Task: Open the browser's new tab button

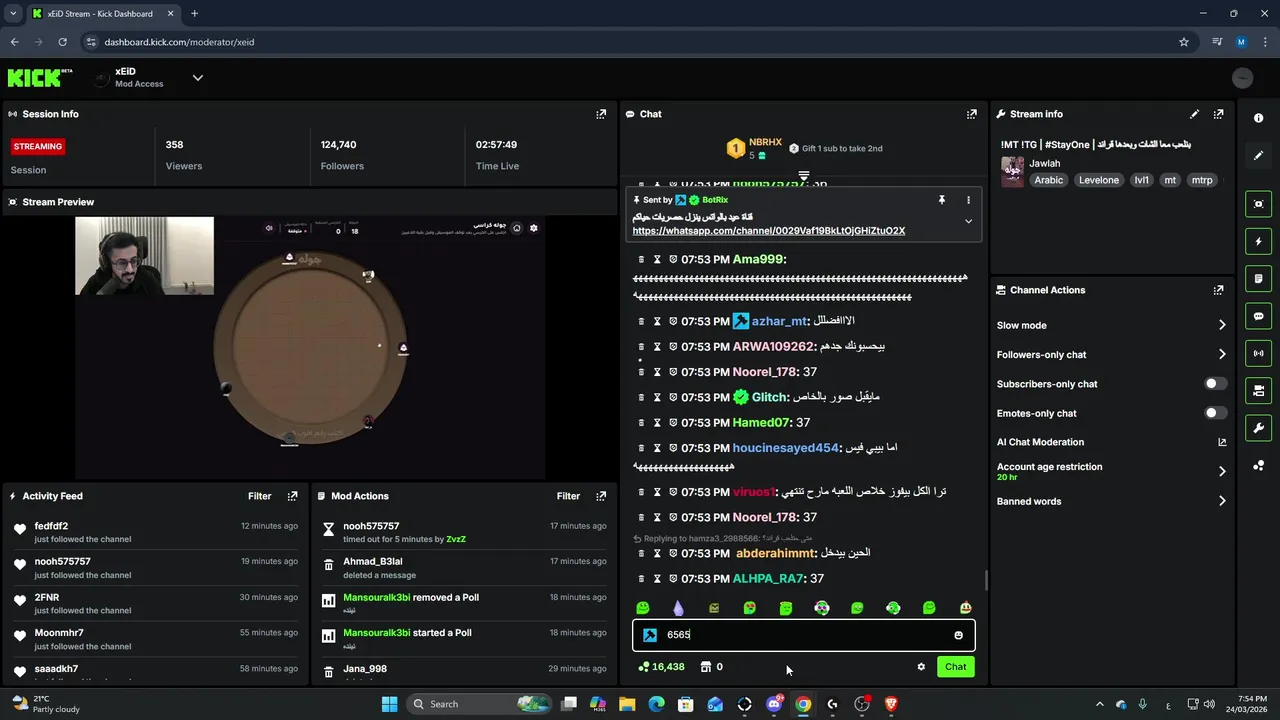Action: tap(194, 14)
